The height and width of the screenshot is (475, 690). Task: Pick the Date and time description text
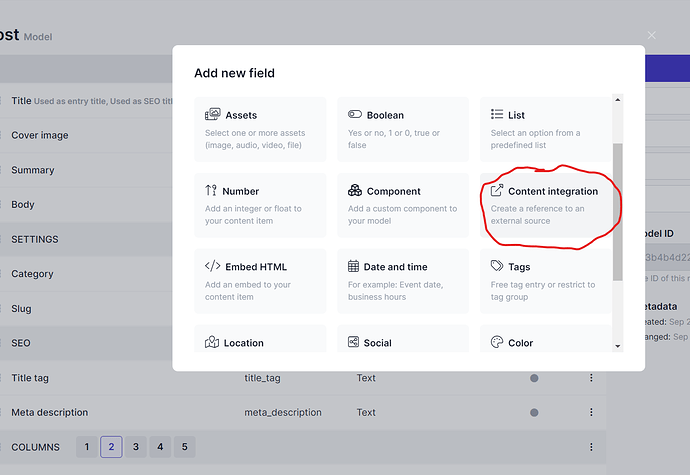[395, 291]
